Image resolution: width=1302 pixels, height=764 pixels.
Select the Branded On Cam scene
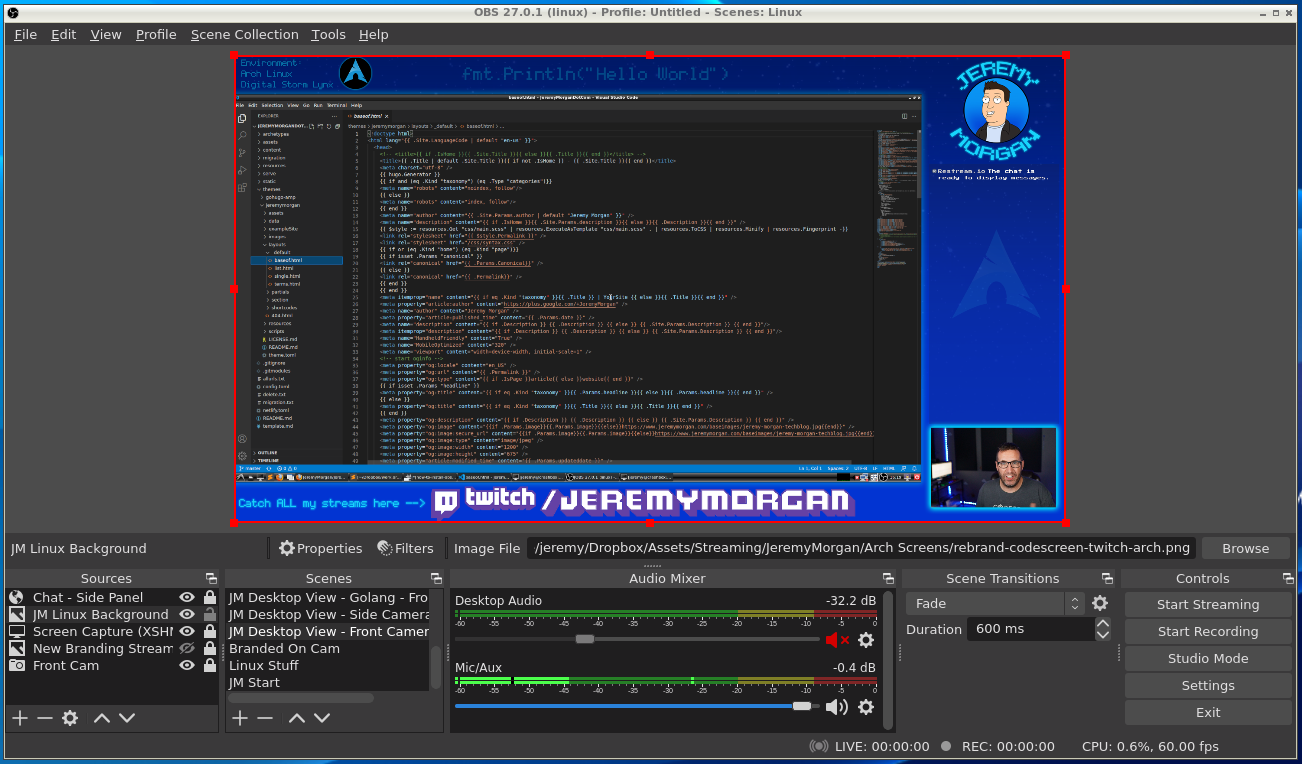coord(284,648)
